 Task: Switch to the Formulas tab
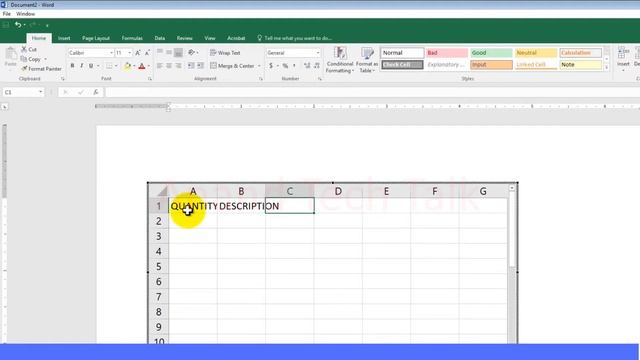132,38
